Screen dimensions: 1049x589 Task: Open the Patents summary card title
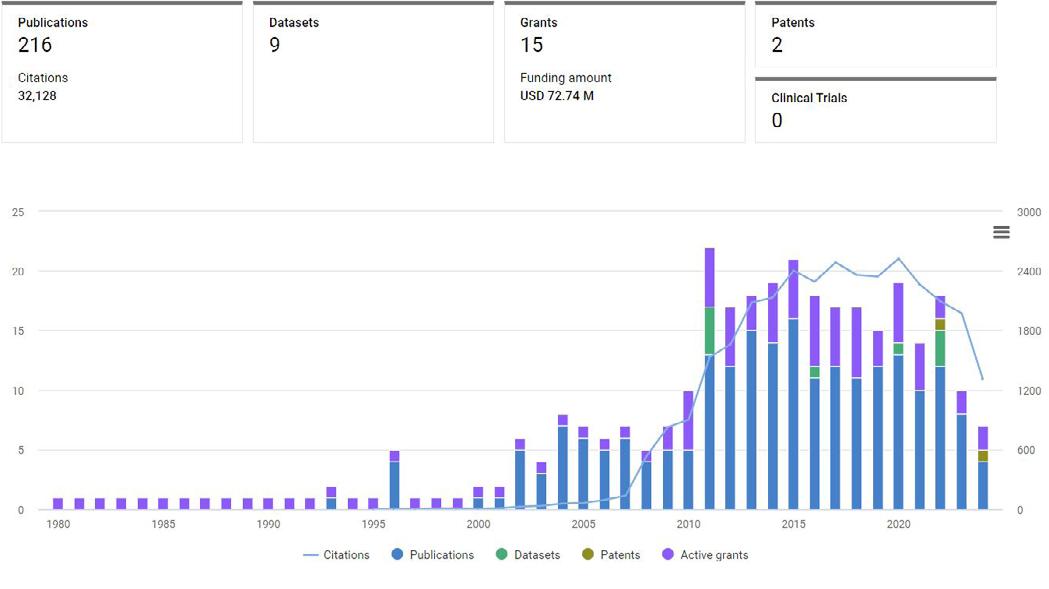pos(793,23)
